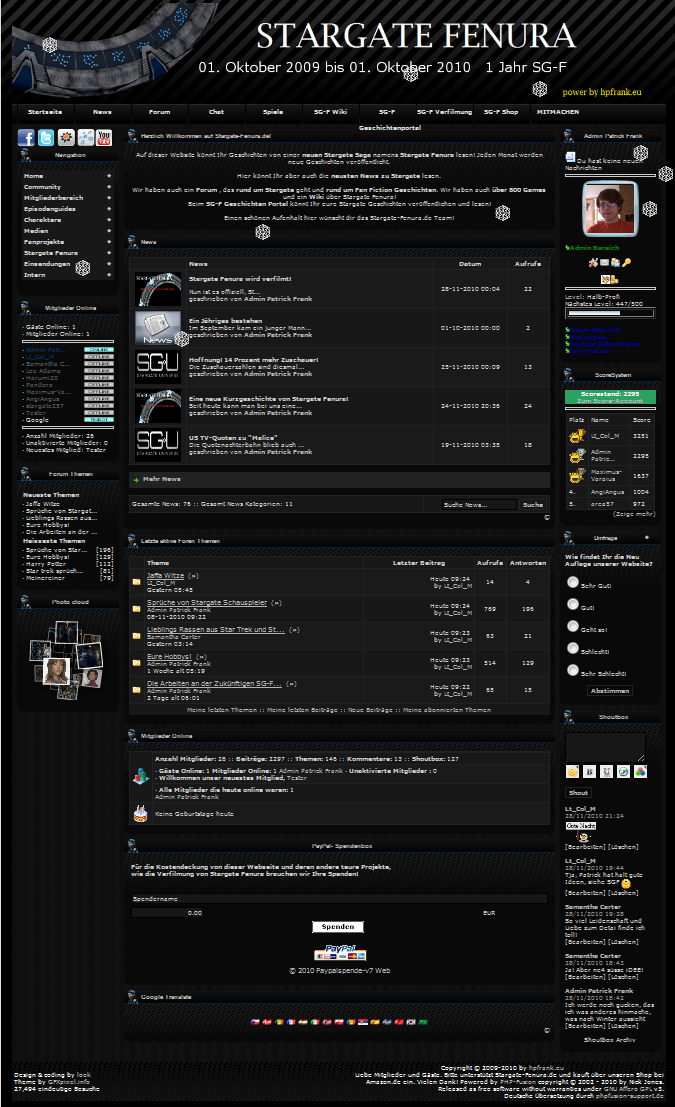Insert a smiley via Shoutbox smiley icon
Viewport: 675px width, 1107px height.
click(573, 771)
